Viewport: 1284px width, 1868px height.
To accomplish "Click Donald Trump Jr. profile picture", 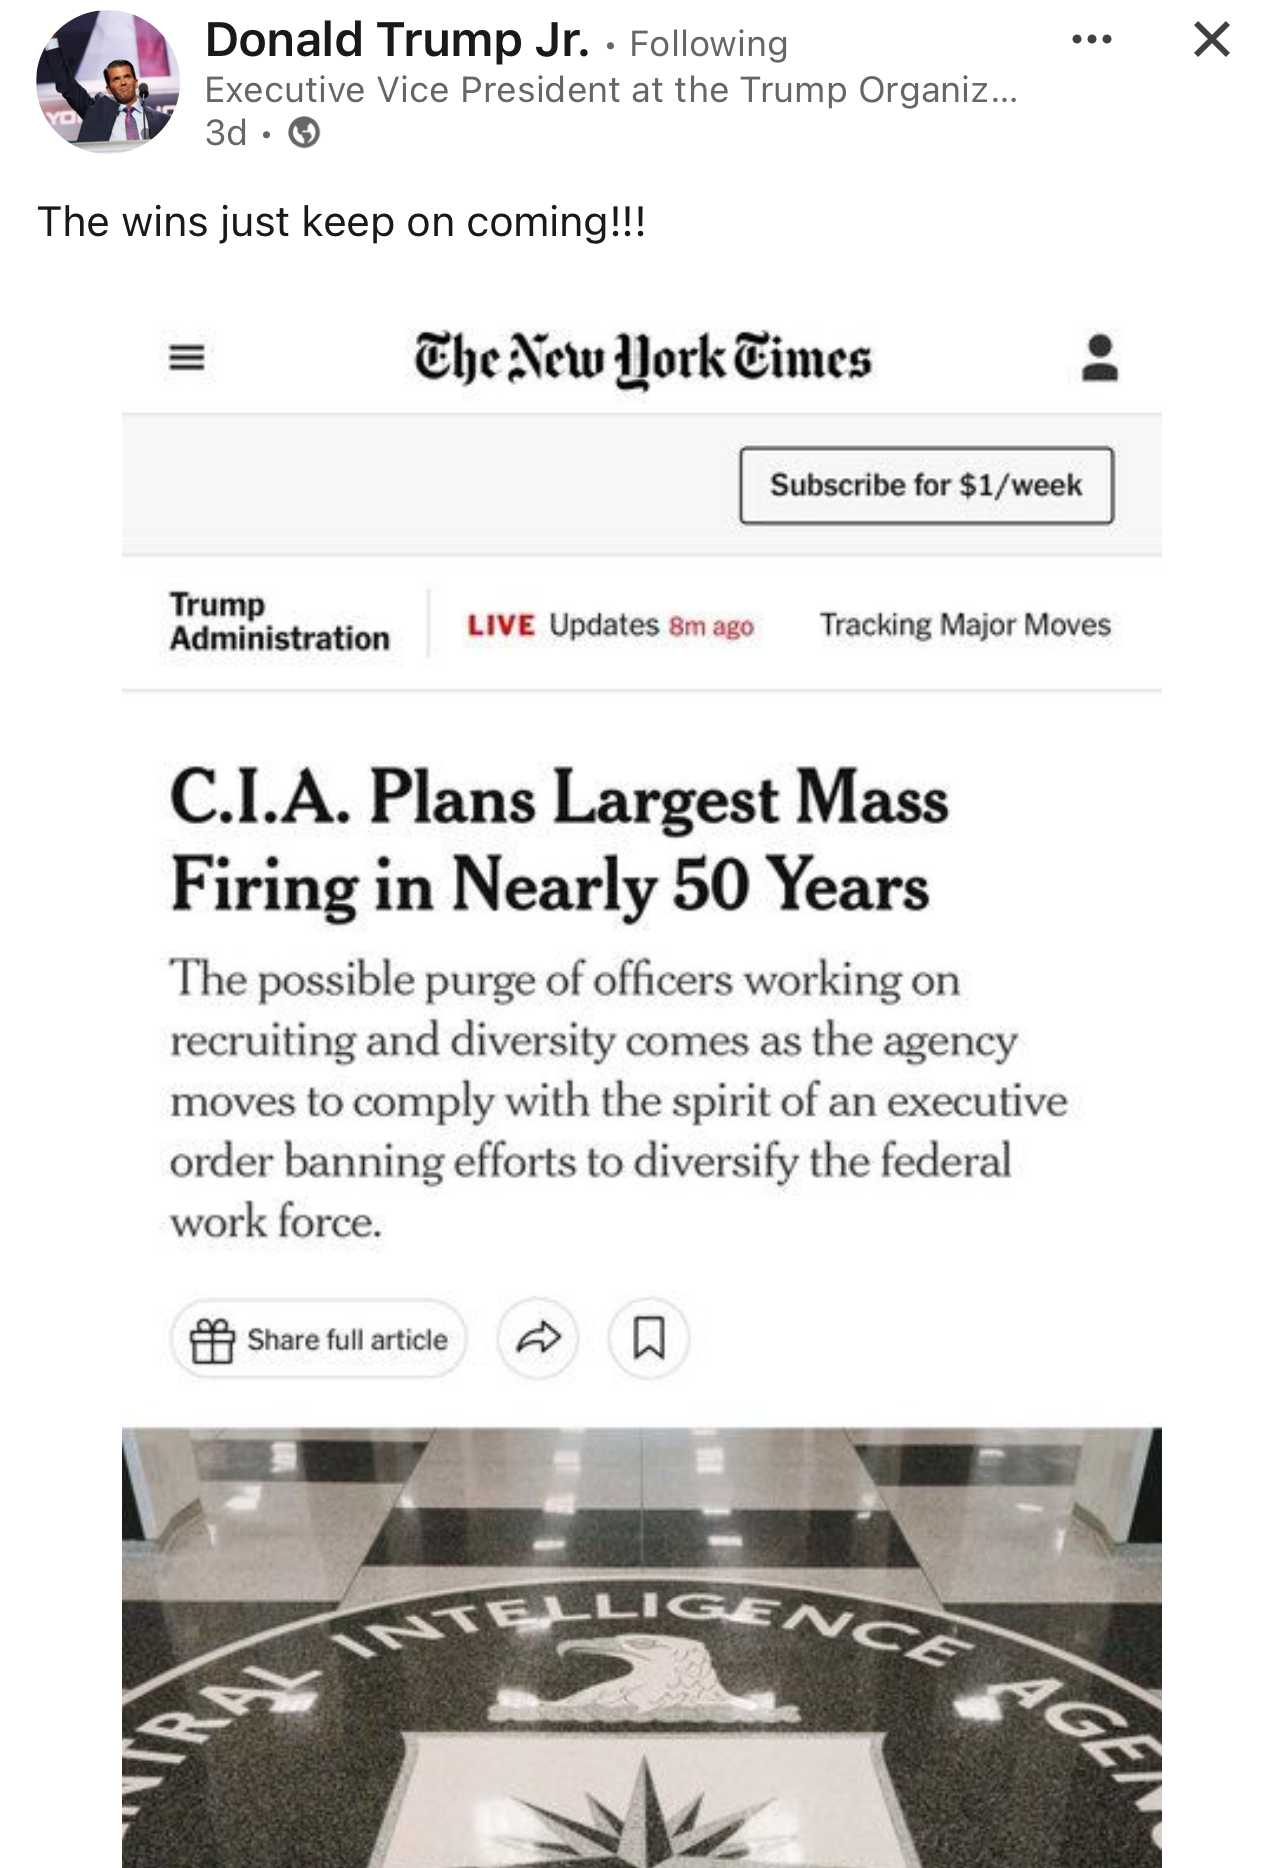I will pyautogui.click(x=108, y=81).
